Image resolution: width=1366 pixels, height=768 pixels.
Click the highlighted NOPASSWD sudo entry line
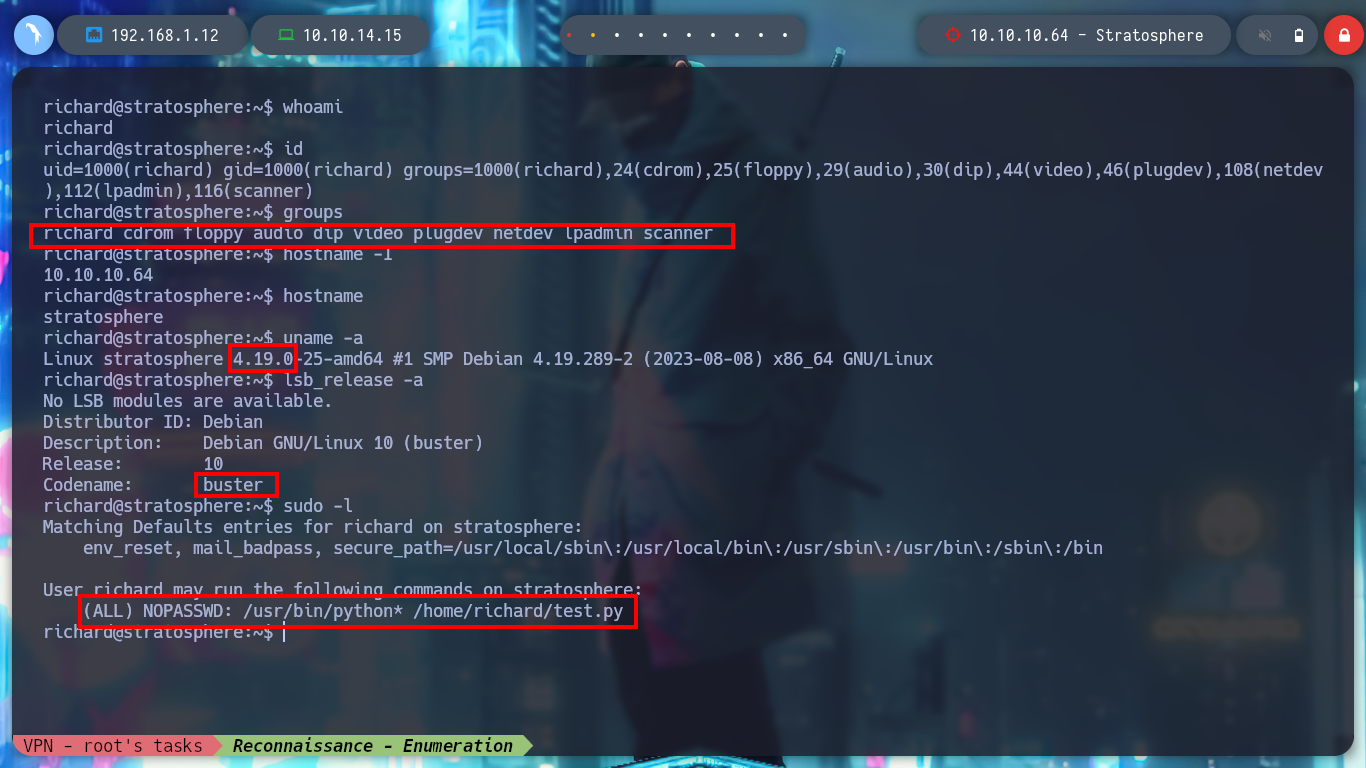coord(358,611)
